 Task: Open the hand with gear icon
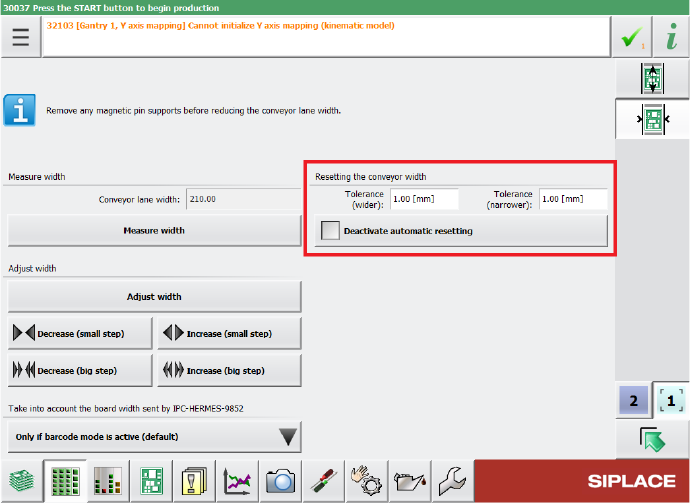click(x=367, y=481)
